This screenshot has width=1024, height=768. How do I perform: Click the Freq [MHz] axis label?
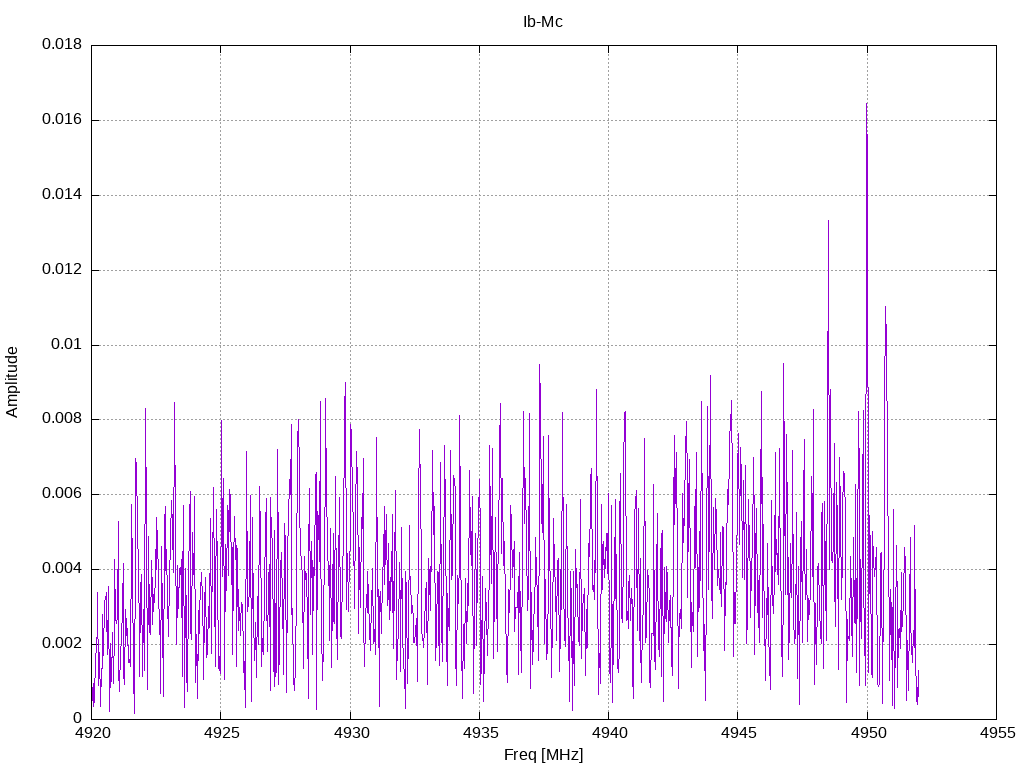(543, 755)
